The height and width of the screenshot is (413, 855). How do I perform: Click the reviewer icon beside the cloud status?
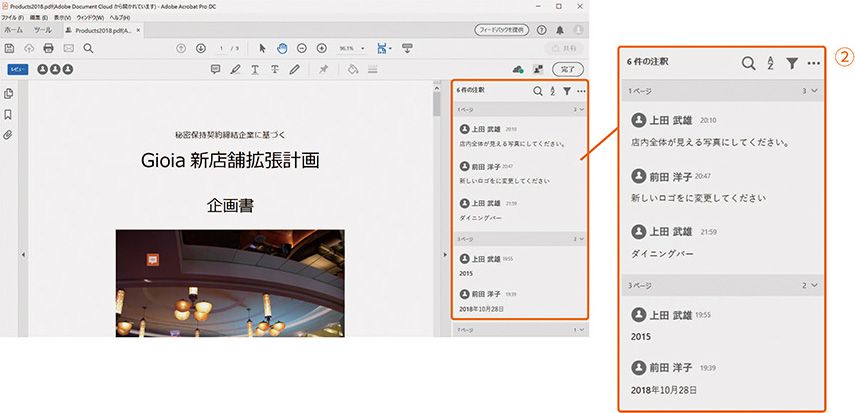click(538, 69)
